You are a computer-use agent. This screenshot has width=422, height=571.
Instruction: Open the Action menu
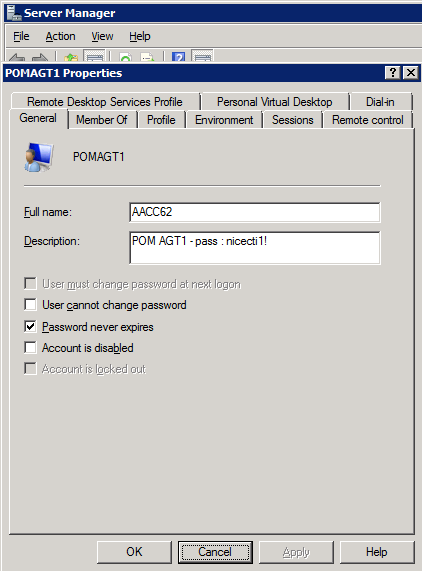pyautogui.click(x=60, y=36)
